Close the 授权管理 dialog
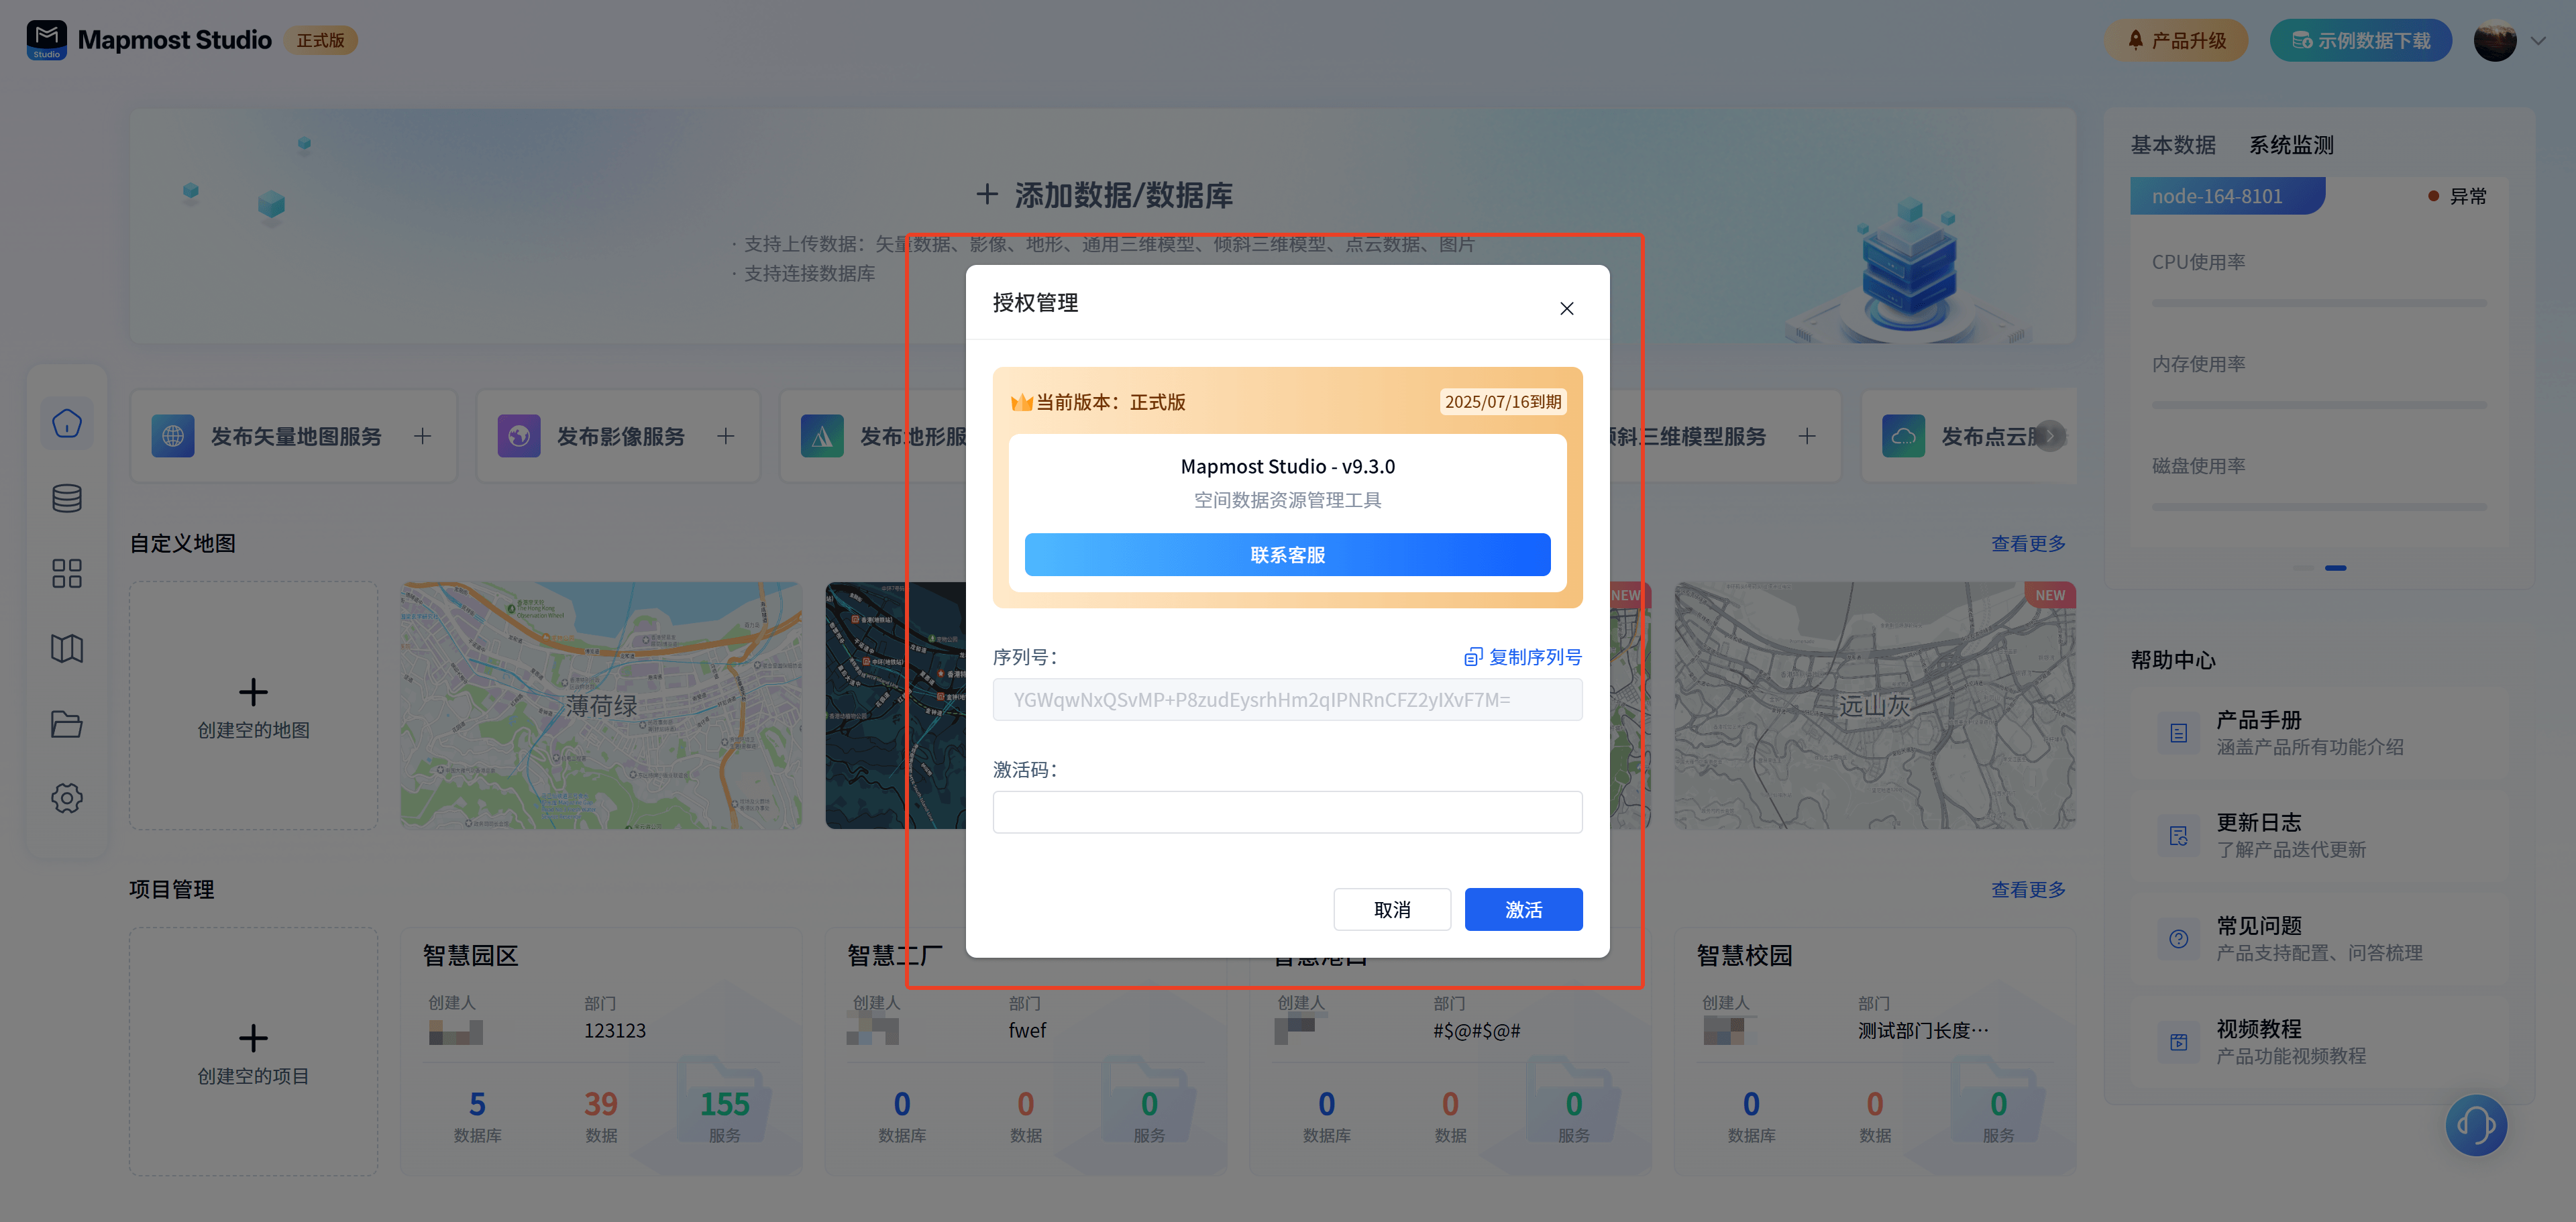The height and width of the screenshot is (1222, 2576). pos(1566,308)
